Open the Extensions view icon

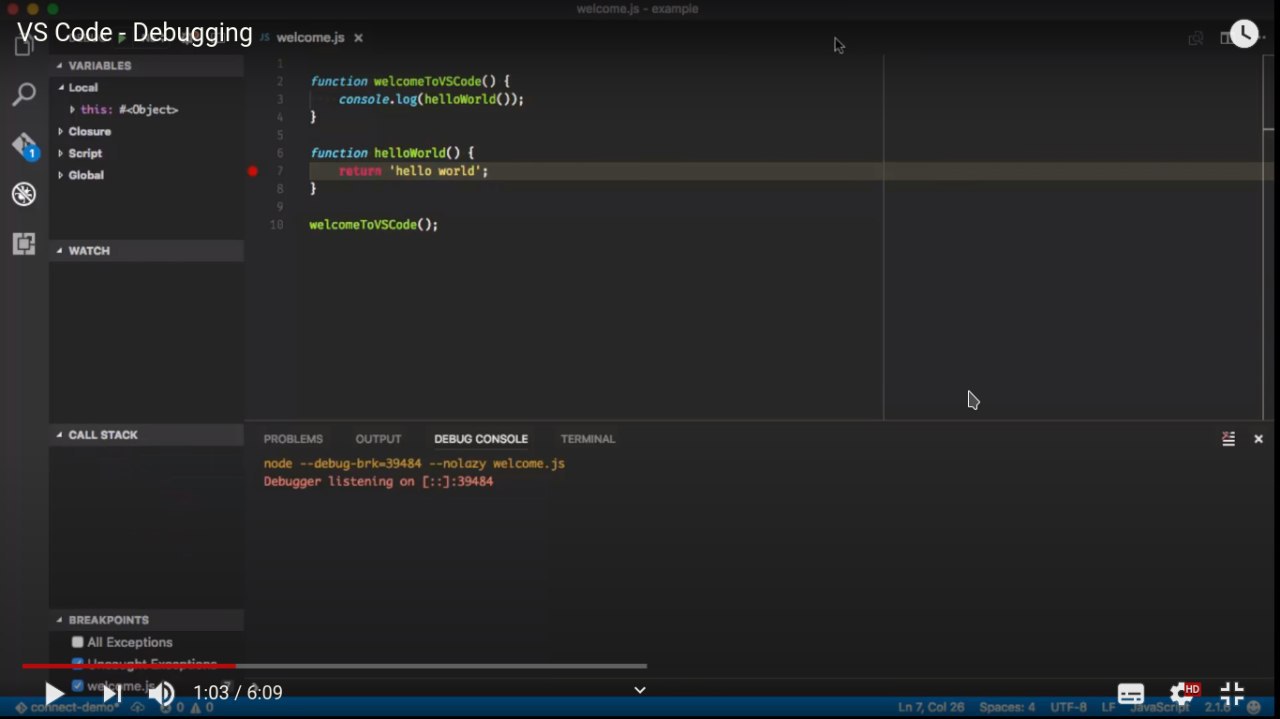(x=24, y=243)
